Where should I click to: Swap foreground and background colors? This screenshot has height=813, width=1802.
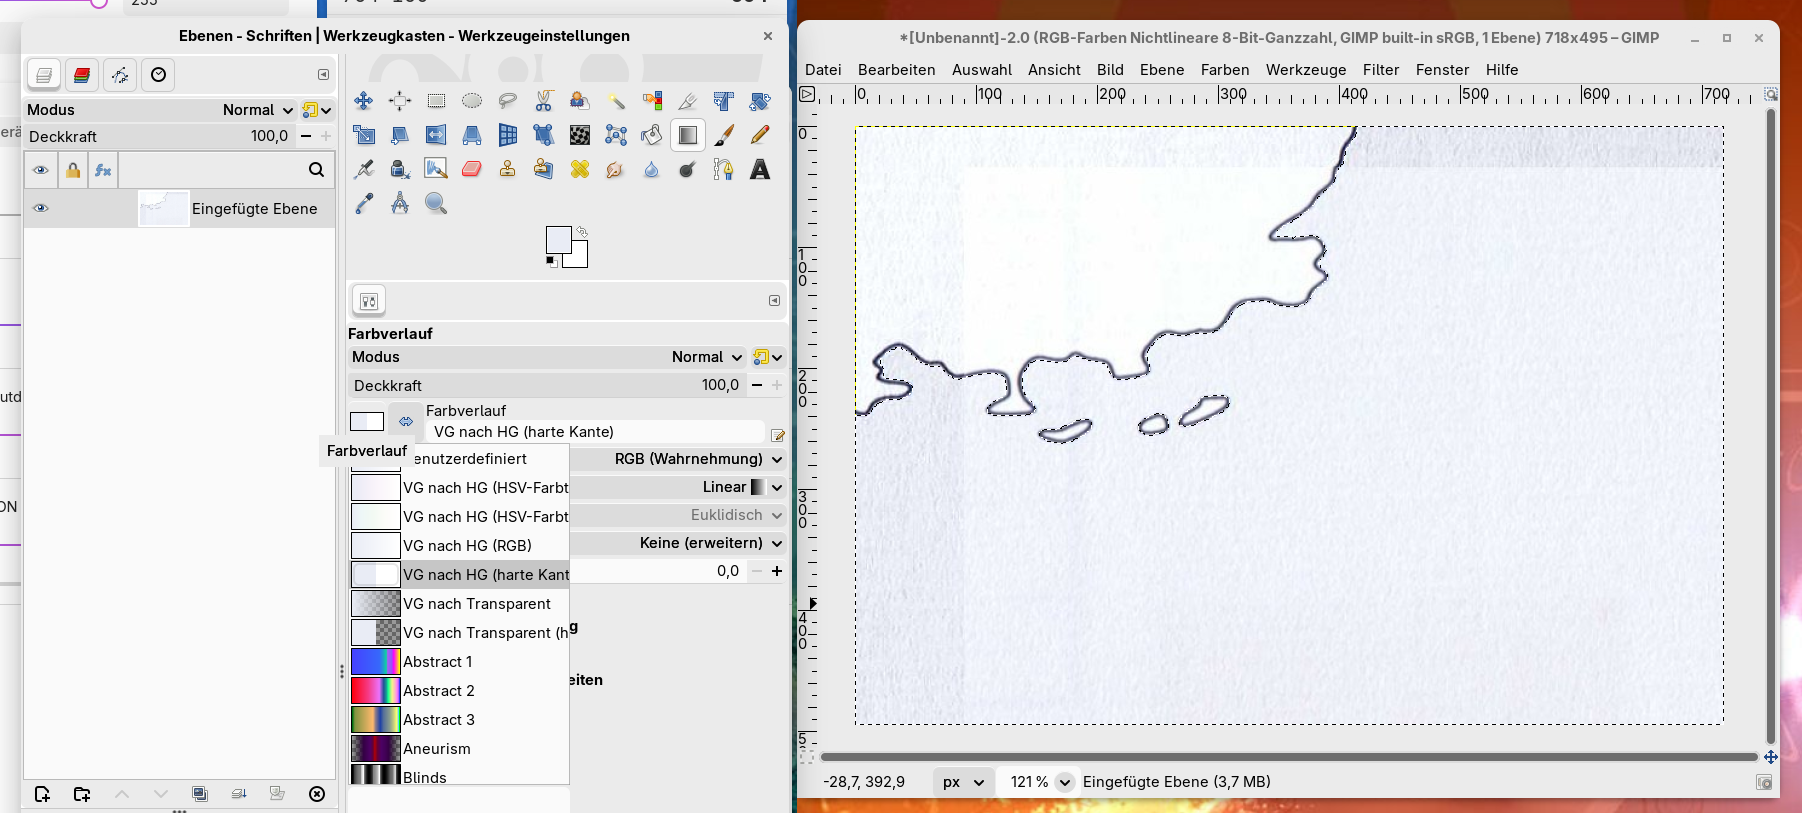[x=582, y=231]
